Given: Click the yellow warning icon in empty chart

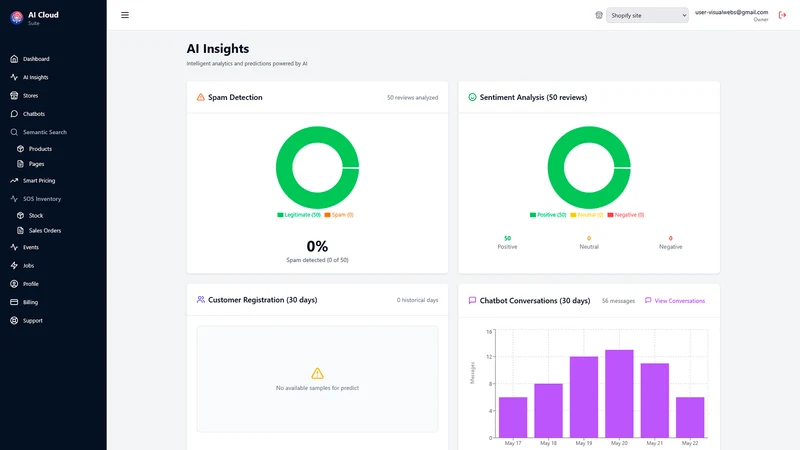Looking at the screenshot, I should (317, 373).
